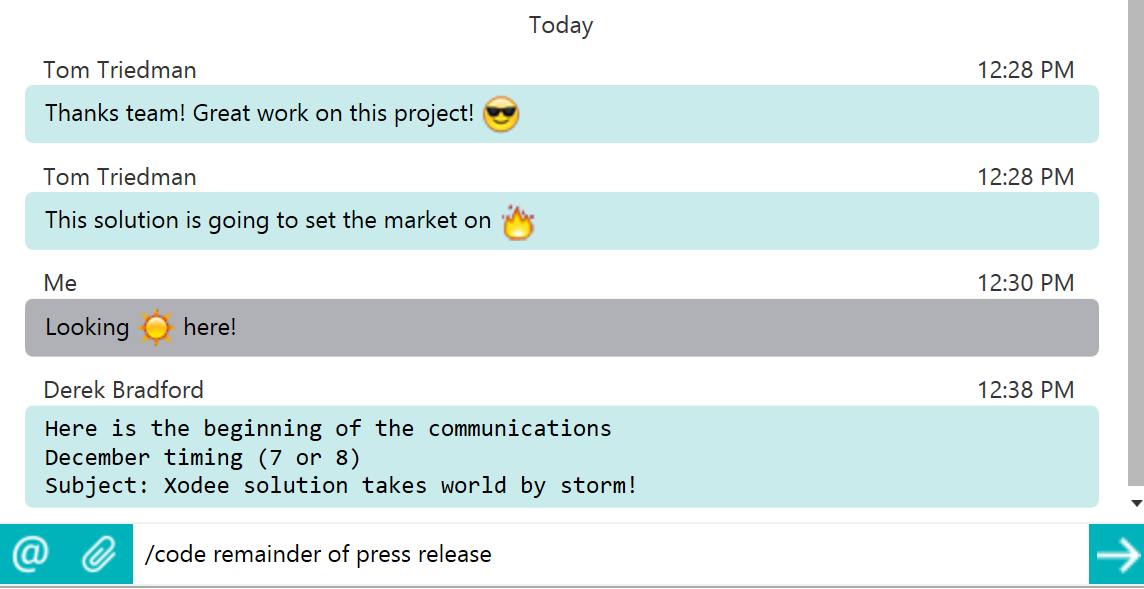1144x589 pixels.
Task: Select the 'set the market on' message
Action: pos(562,221)
